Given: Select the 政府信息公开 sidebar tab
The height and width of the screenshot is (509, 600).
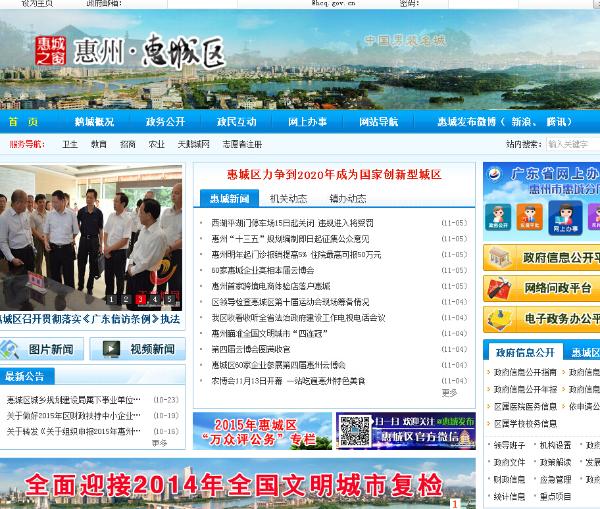Looking at the screenshot, I should click(524, 353).
